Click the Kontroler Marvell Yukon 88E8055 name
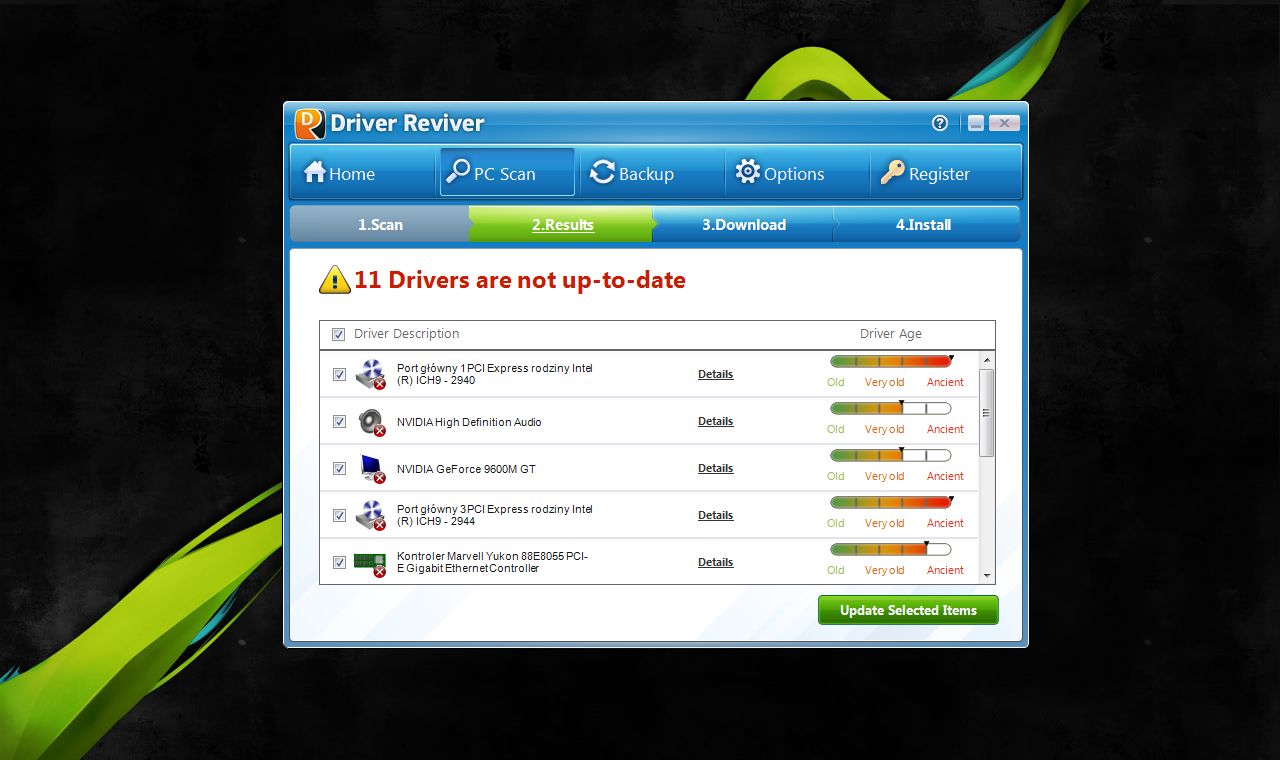Screen dimensions: 1280x760 [x=492, y=562]
